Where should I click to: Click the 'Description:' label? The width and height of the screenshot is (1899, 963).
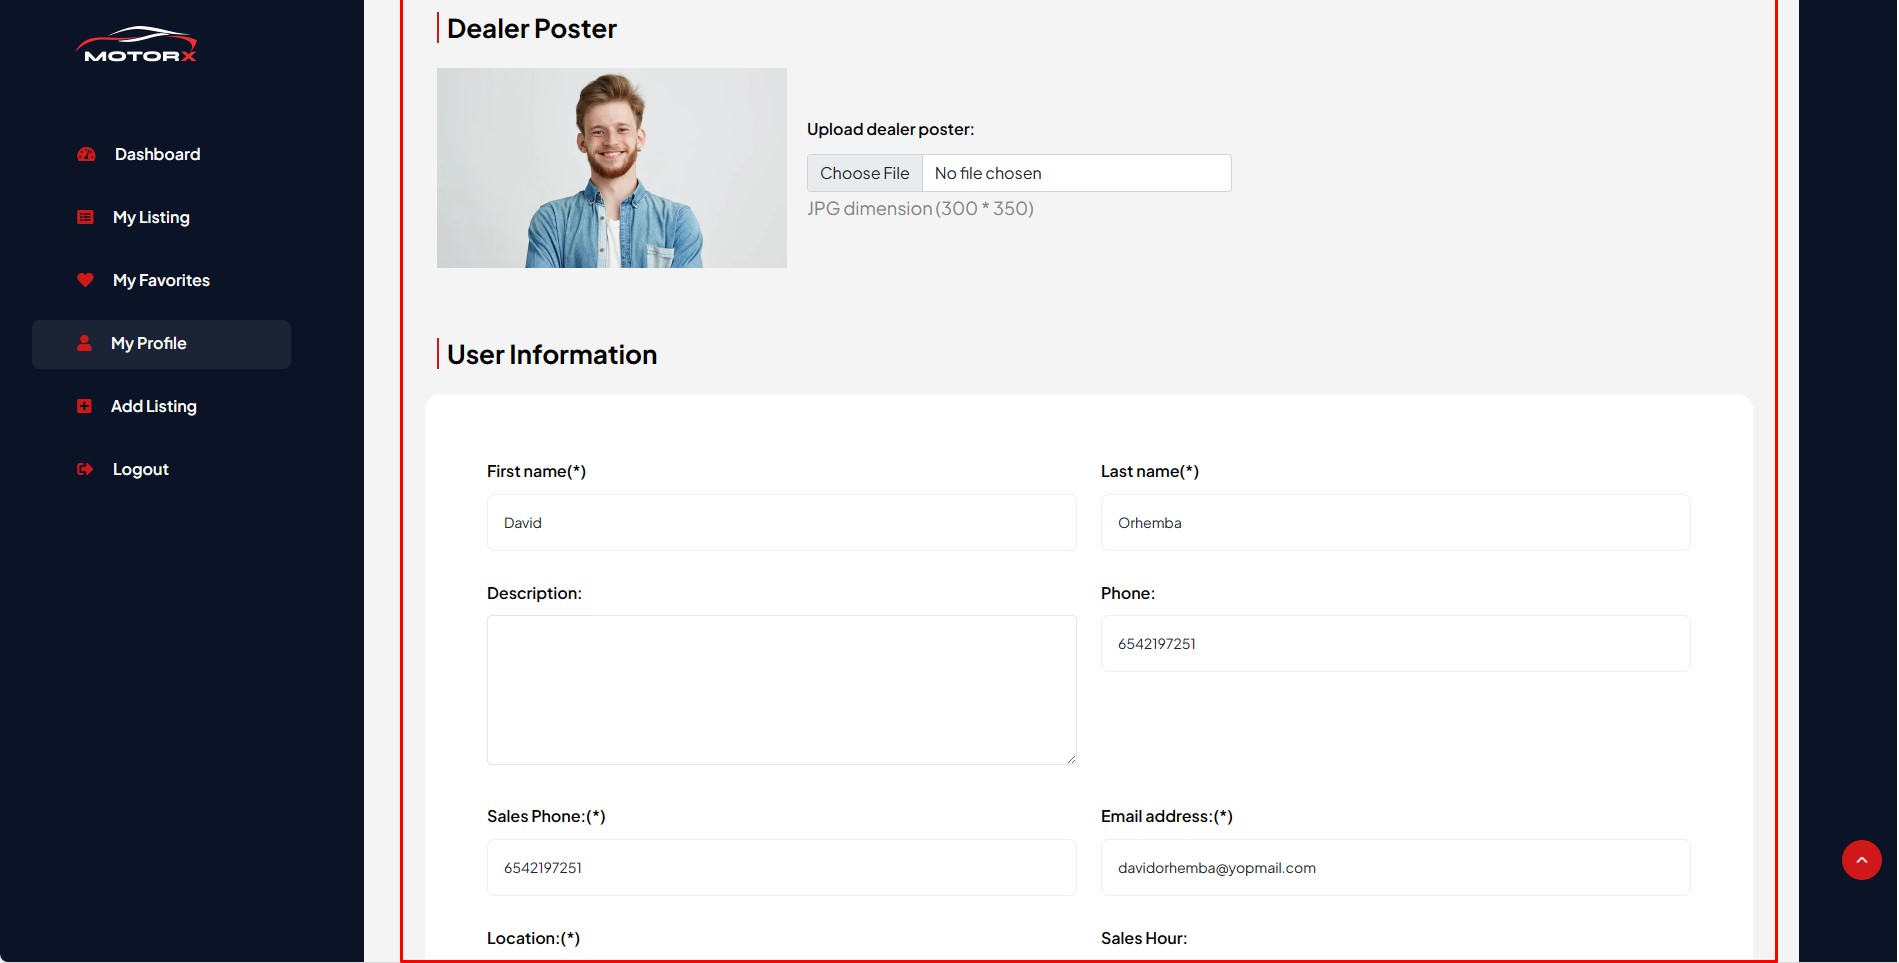click(534, 593)
